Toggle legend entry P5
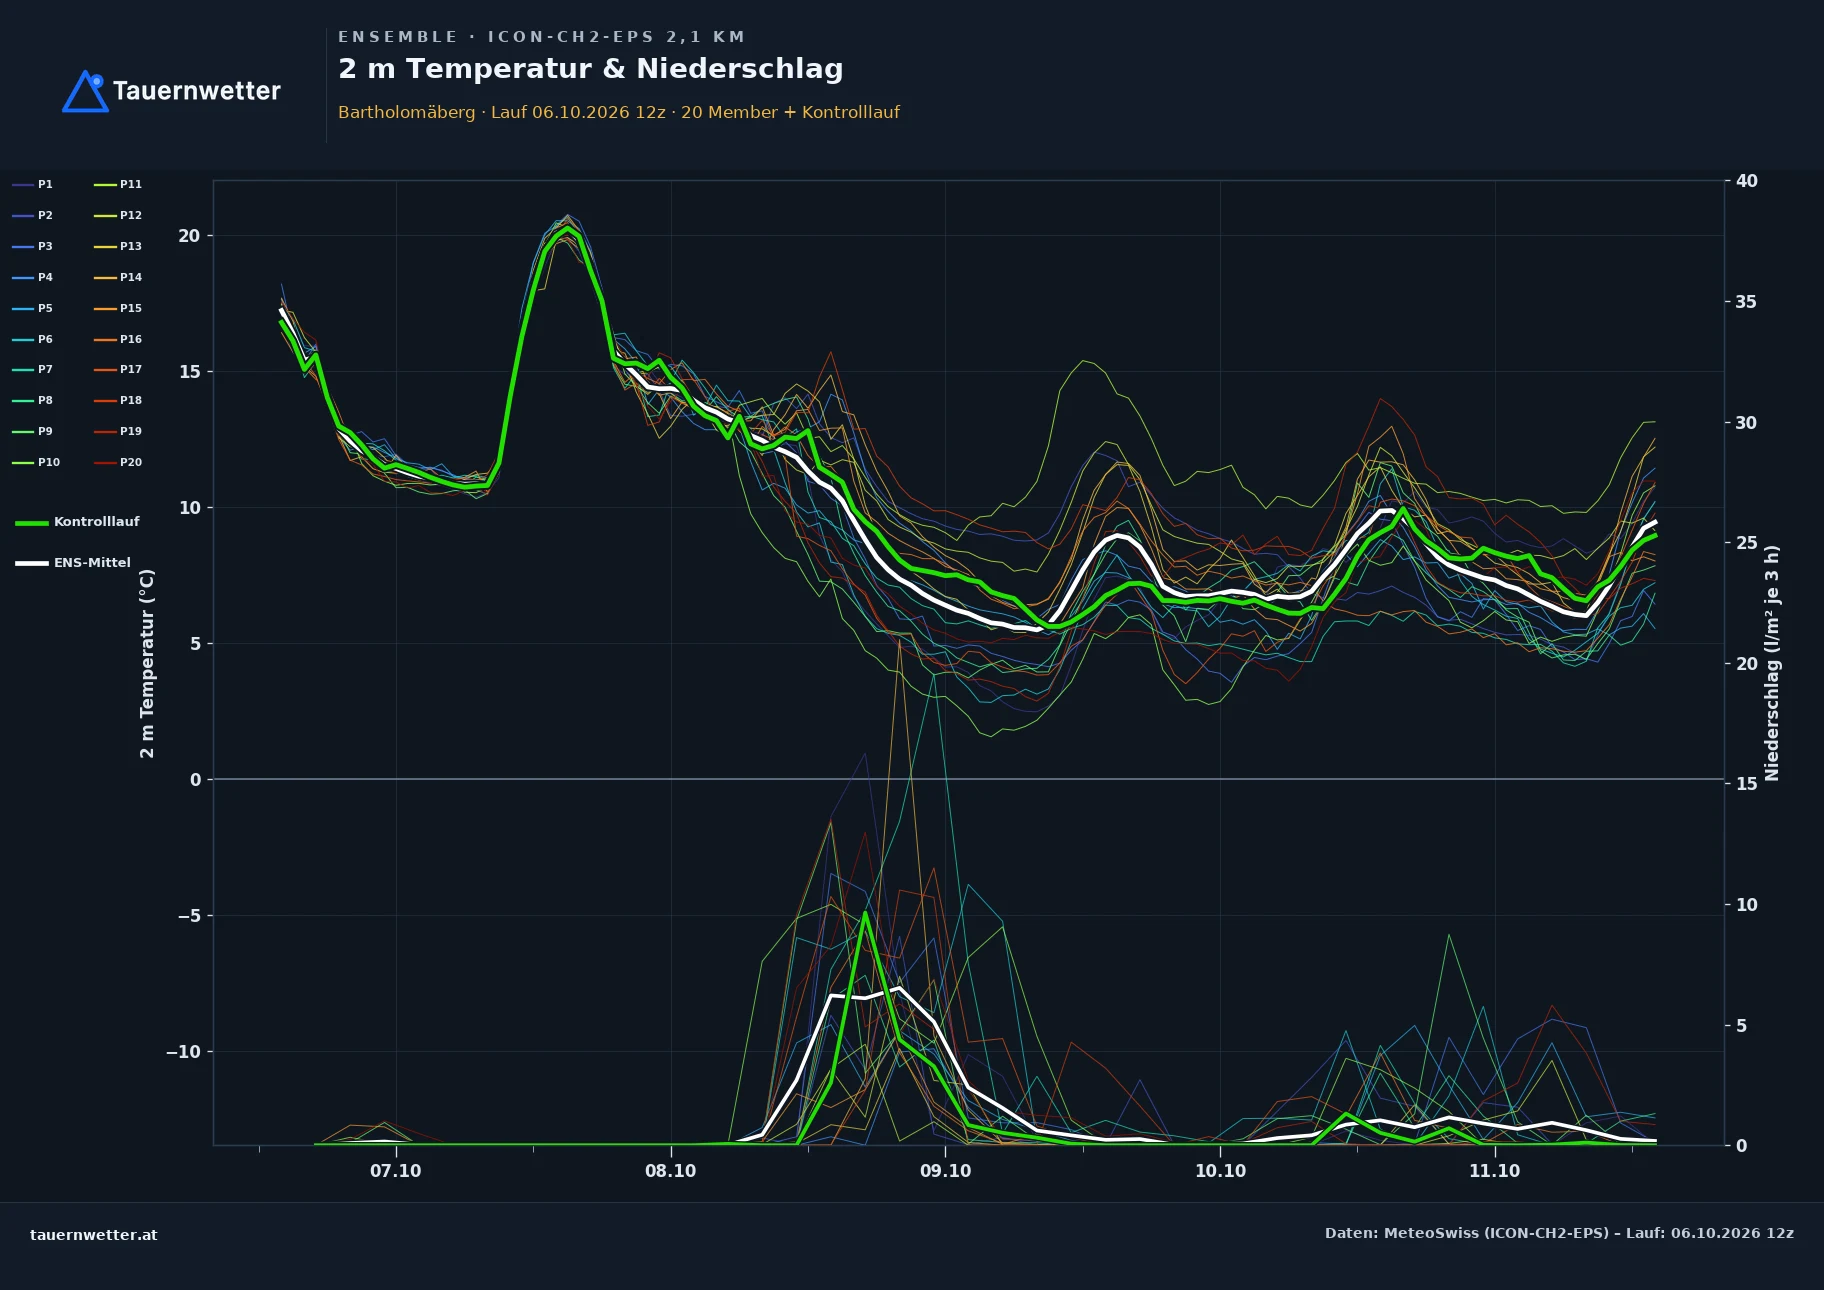The width and height of the screenshot is (1824, 1290). (33, 309)
